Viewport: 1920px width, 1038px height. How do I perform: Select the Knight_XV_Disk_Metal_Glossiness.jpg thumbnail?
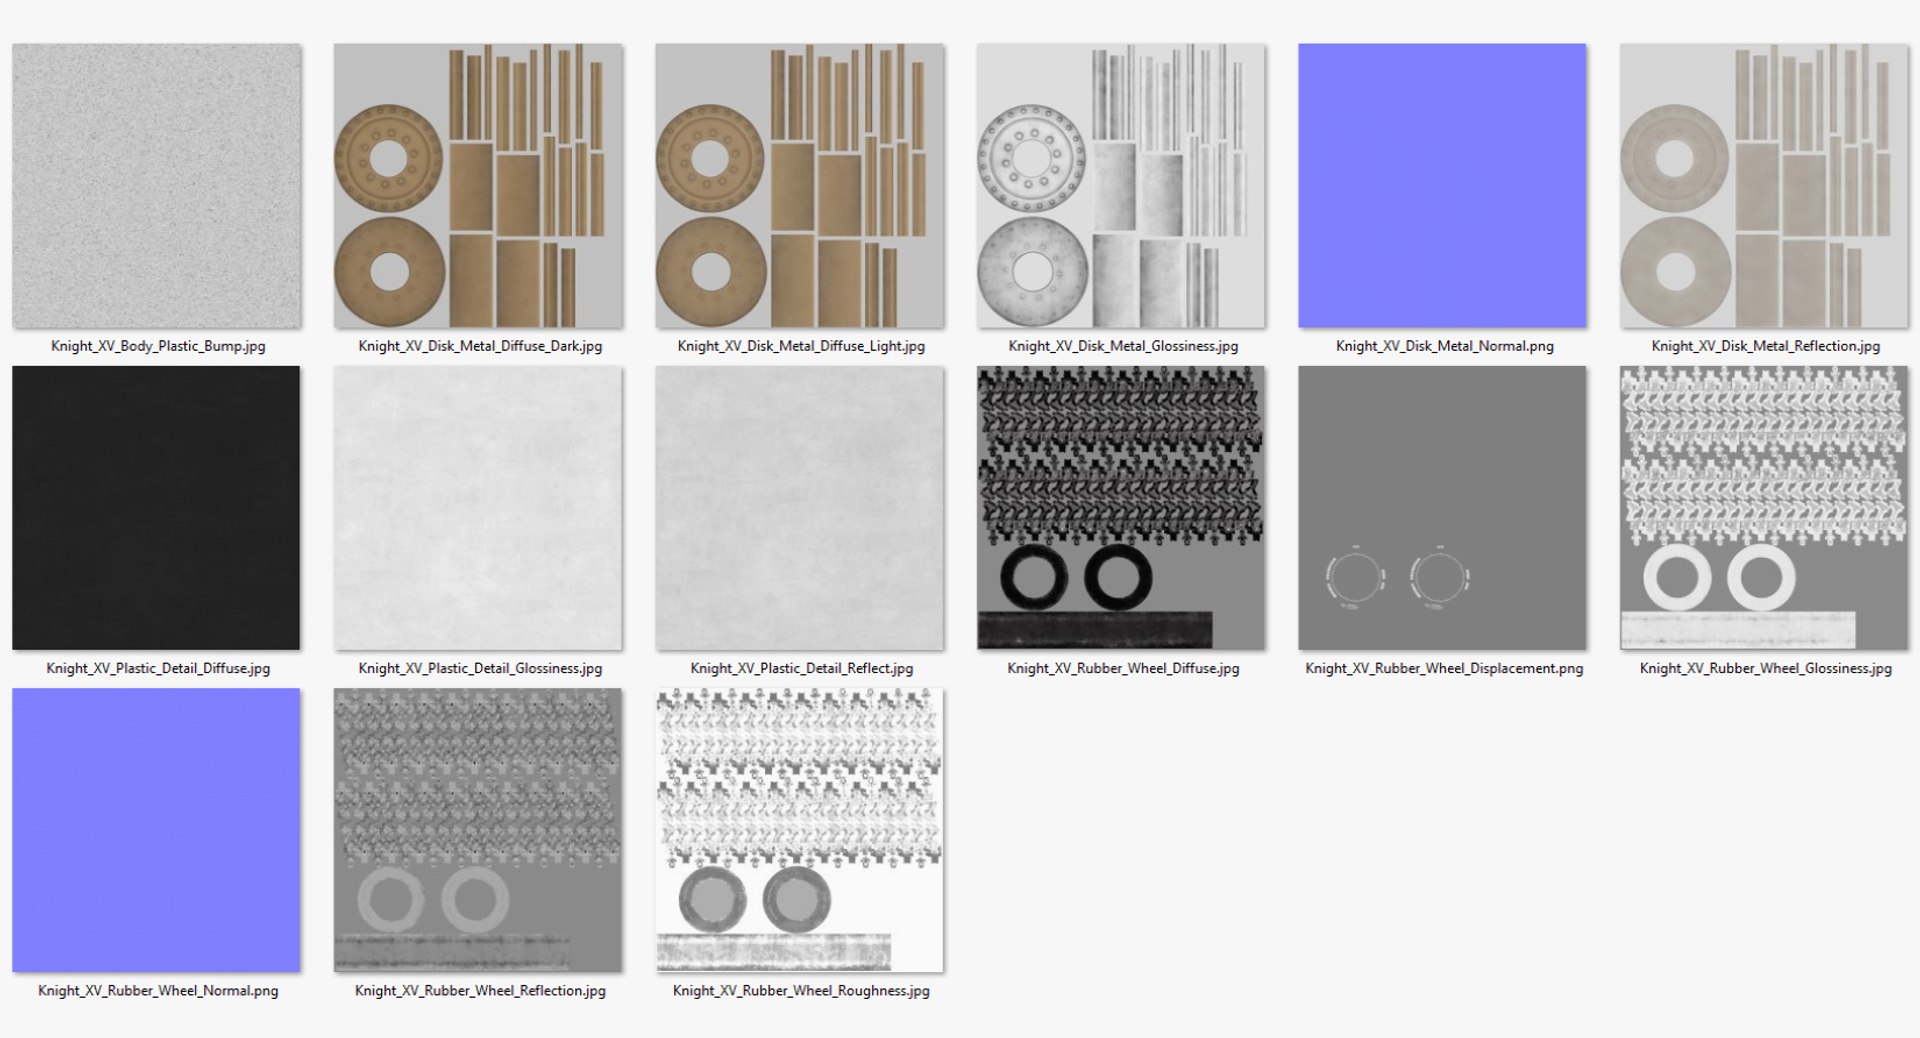(x=1121, y=185)
